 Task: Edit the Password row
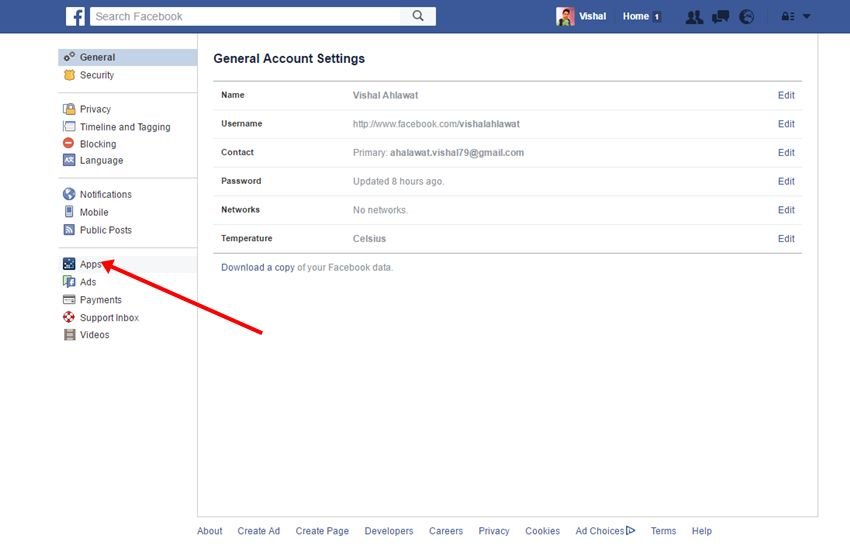(x=786, y=182)
